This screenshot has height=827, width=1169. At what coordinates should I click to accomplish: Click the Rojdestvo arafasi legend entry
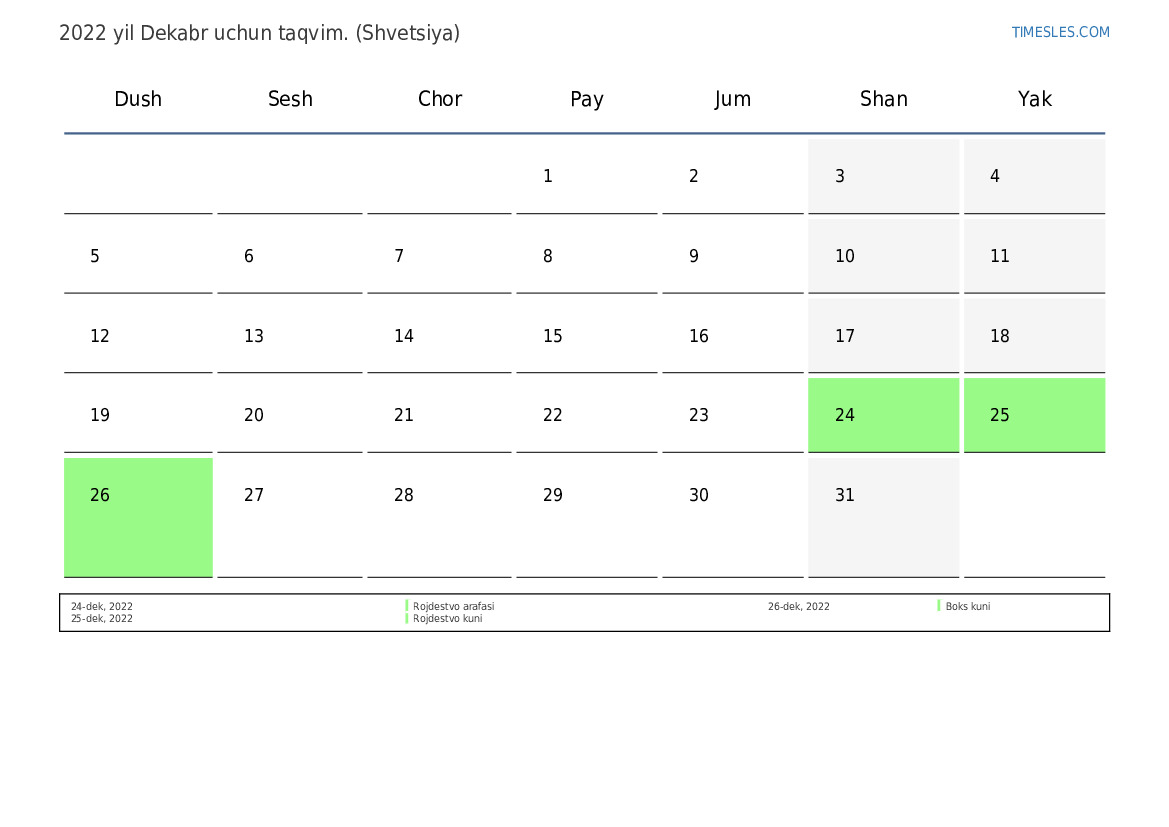[453, 606]
